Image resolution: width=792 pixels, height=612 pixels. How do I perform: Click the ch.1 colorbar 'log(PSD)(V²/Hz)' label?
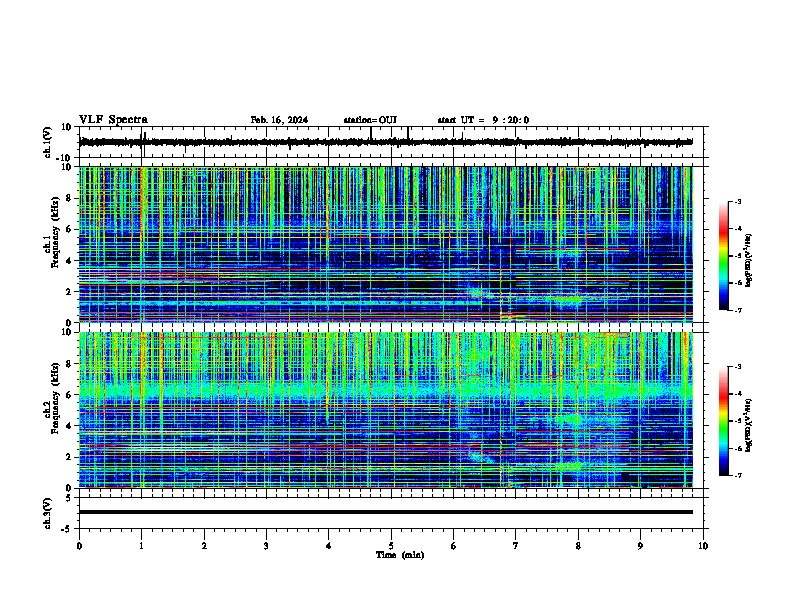[x=748, y=261]
